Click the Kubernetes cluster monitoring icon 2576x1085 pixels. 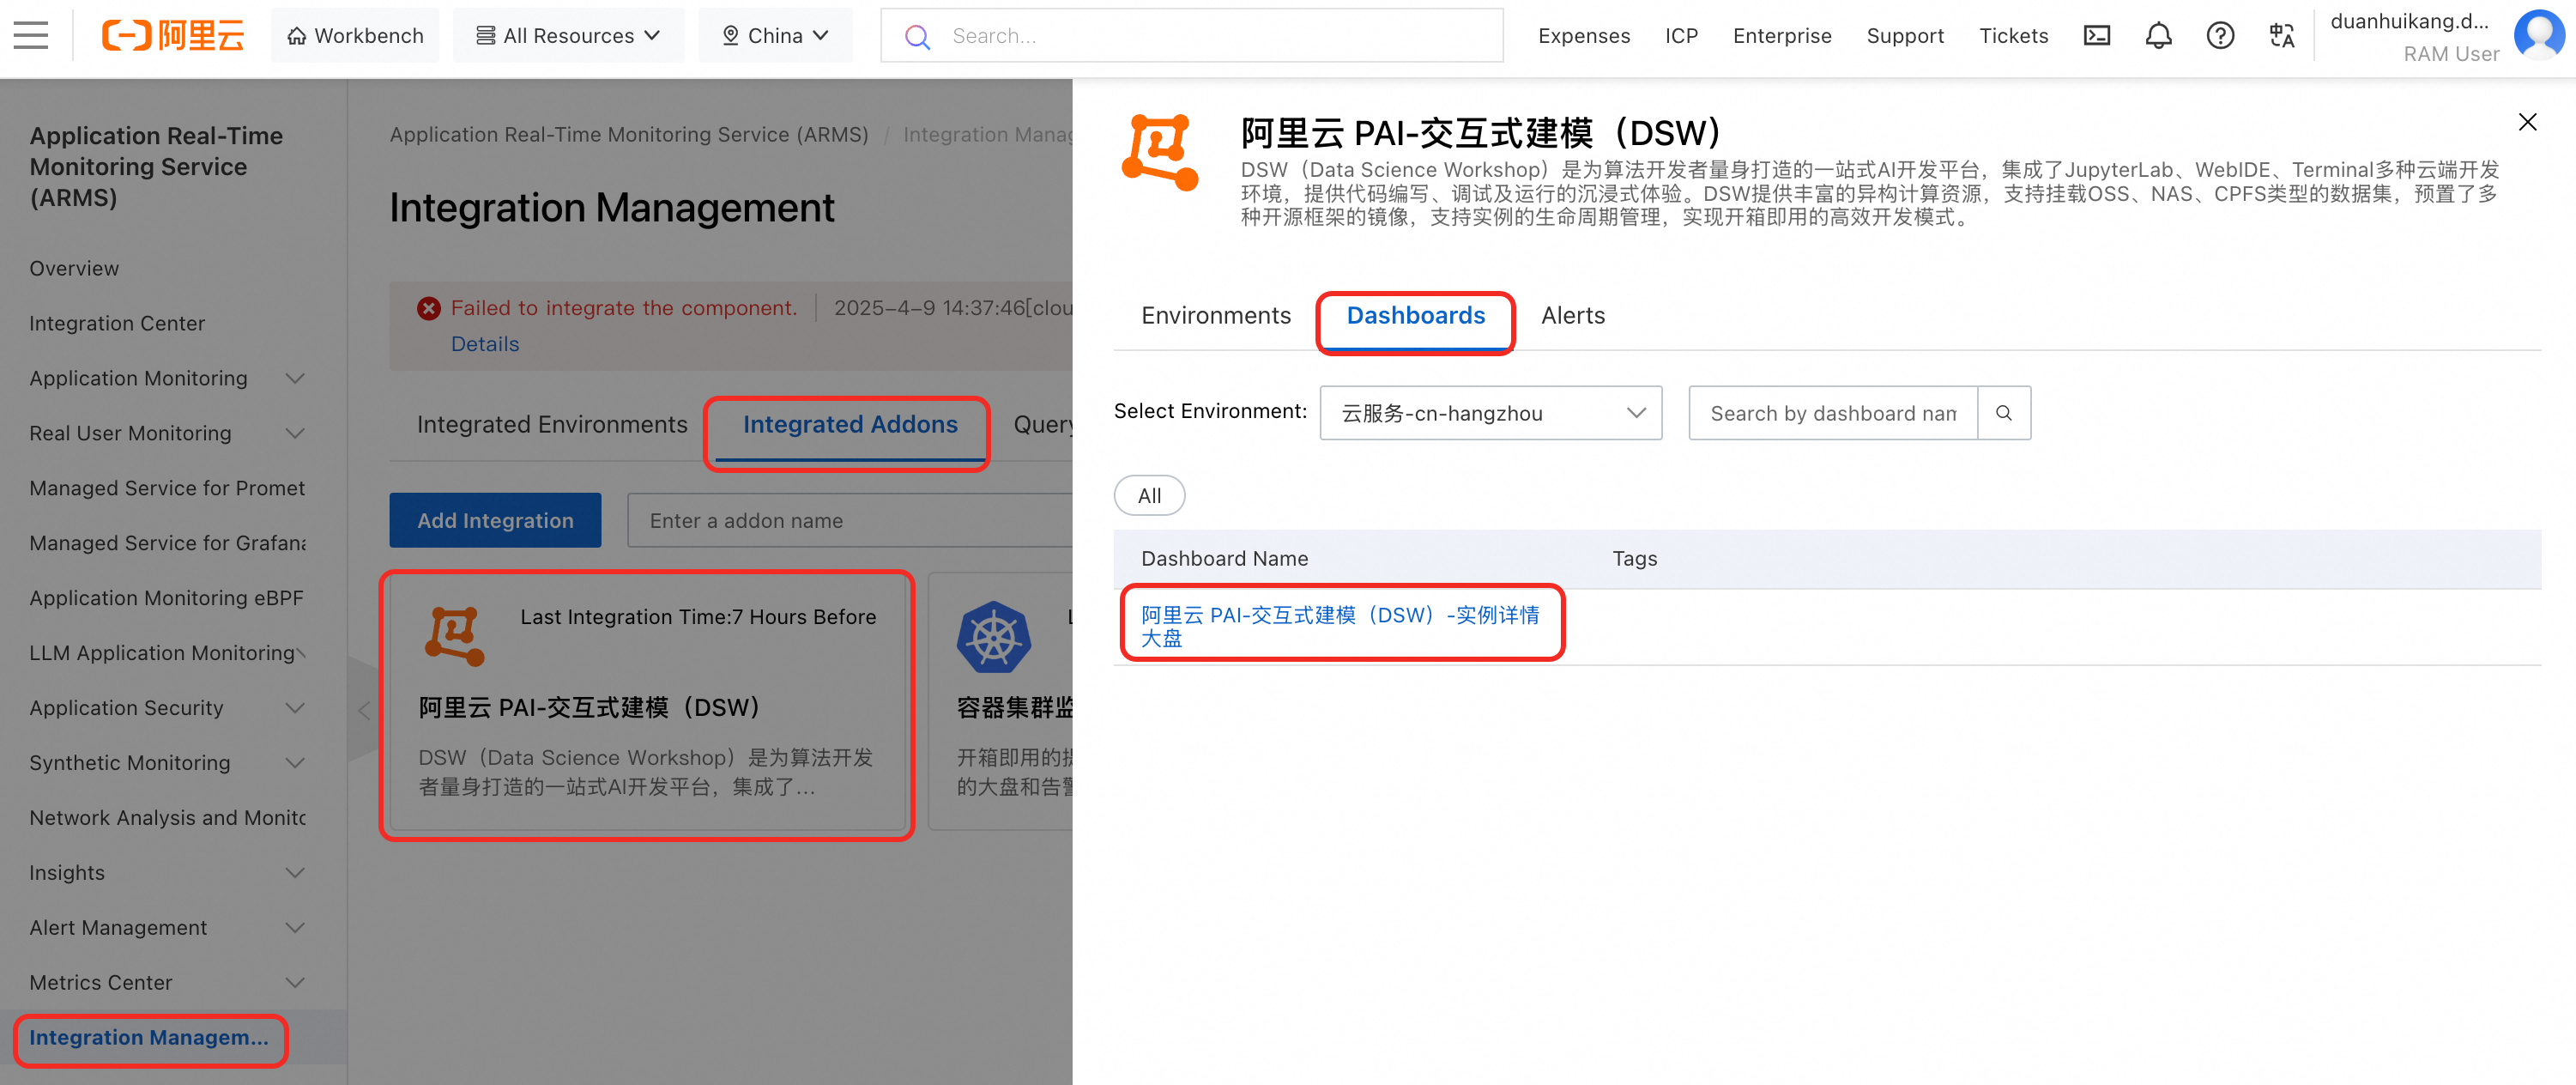pyautogui.click(x=993, y=635)
